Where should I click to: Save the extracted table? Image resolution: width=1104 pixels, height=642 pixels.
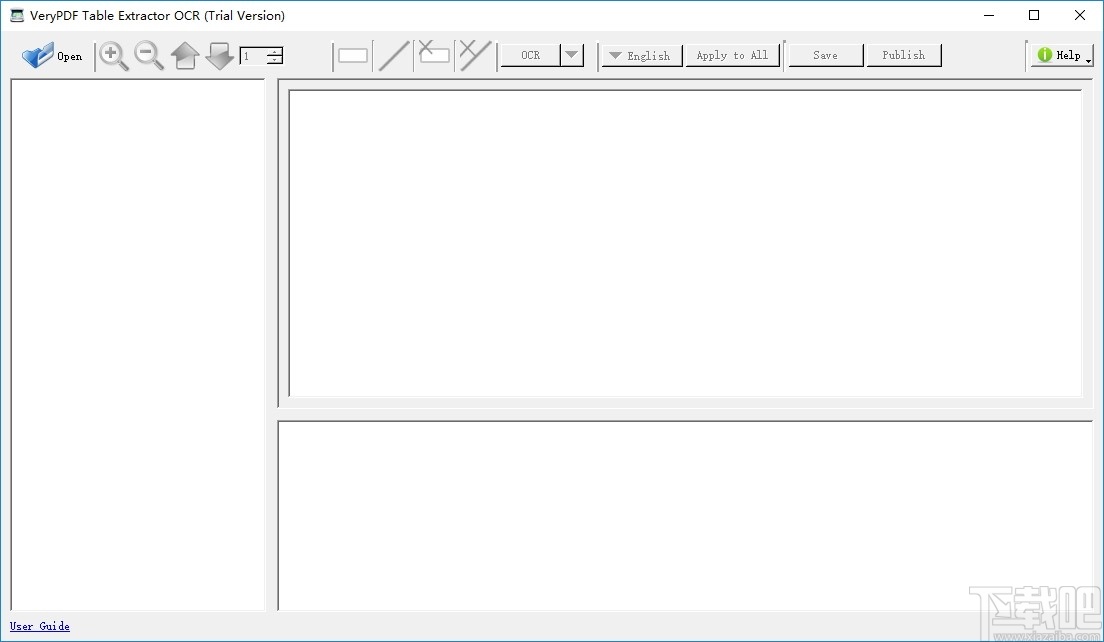[x=824, y=55]
